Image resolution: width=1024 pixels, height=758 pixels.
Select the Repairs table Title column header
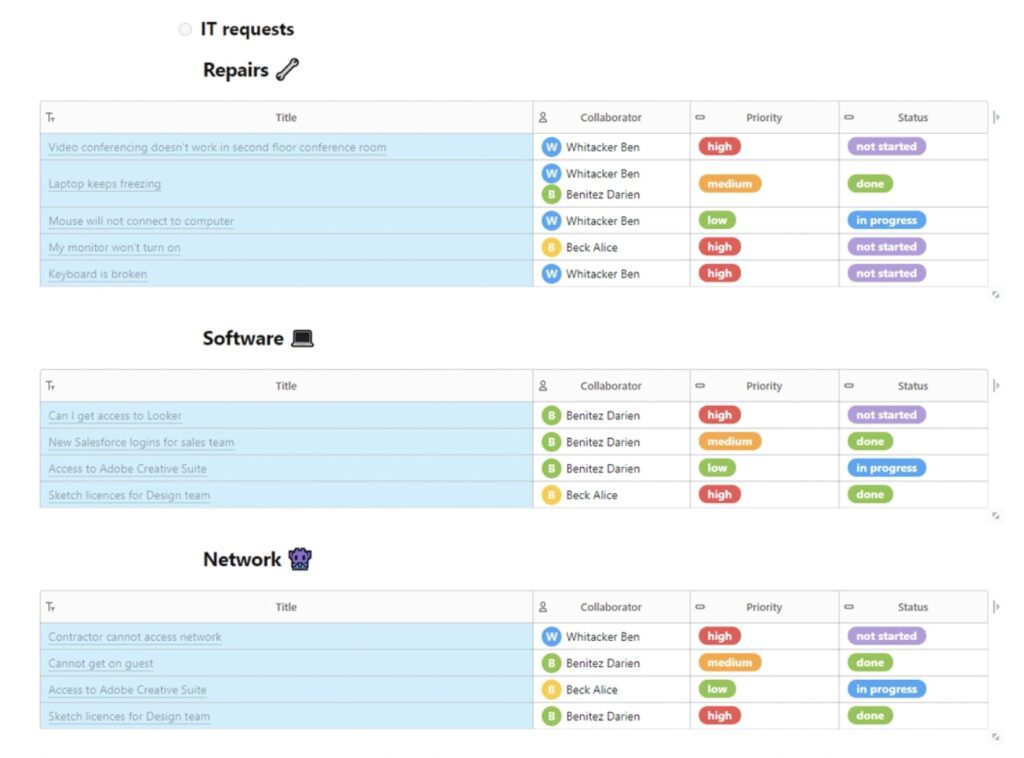tap(286, 118)
